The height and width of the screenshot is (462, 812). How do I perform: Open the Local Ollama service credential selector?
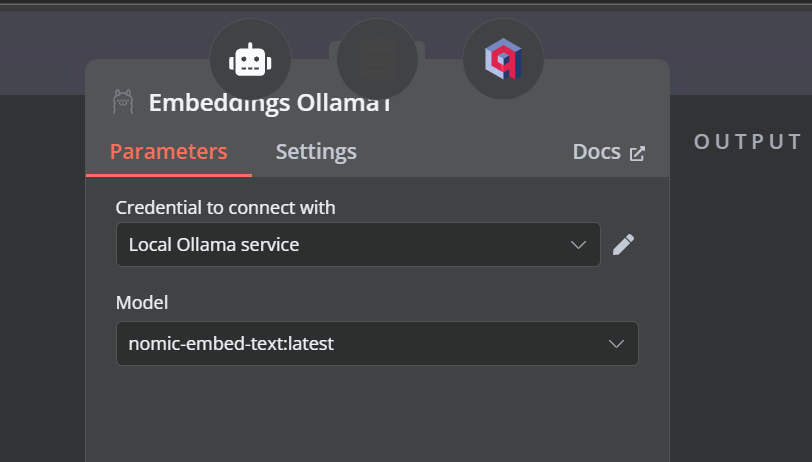[358, 244]
